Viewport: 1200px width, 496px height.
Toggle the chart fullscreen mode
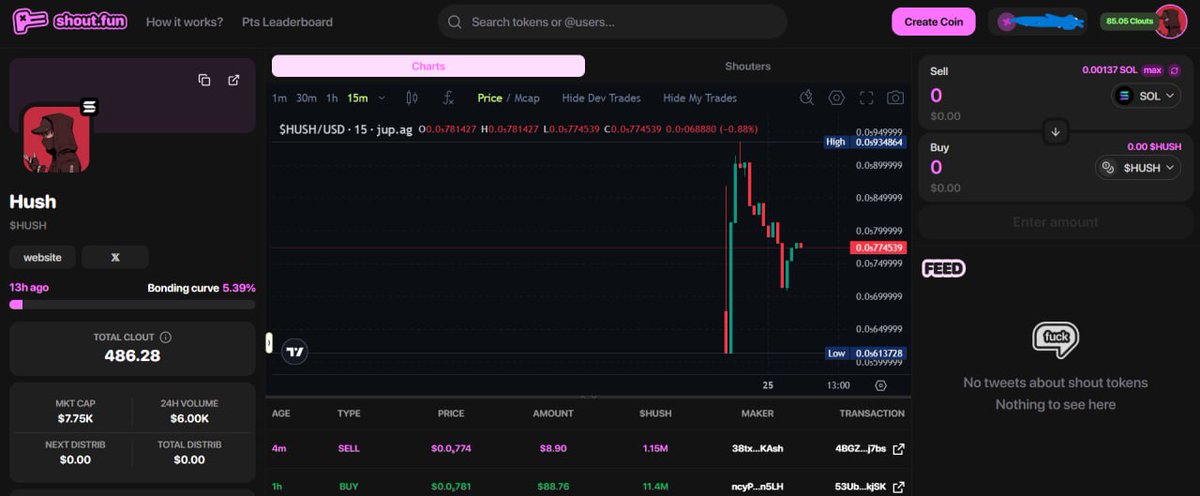point(867,98)
